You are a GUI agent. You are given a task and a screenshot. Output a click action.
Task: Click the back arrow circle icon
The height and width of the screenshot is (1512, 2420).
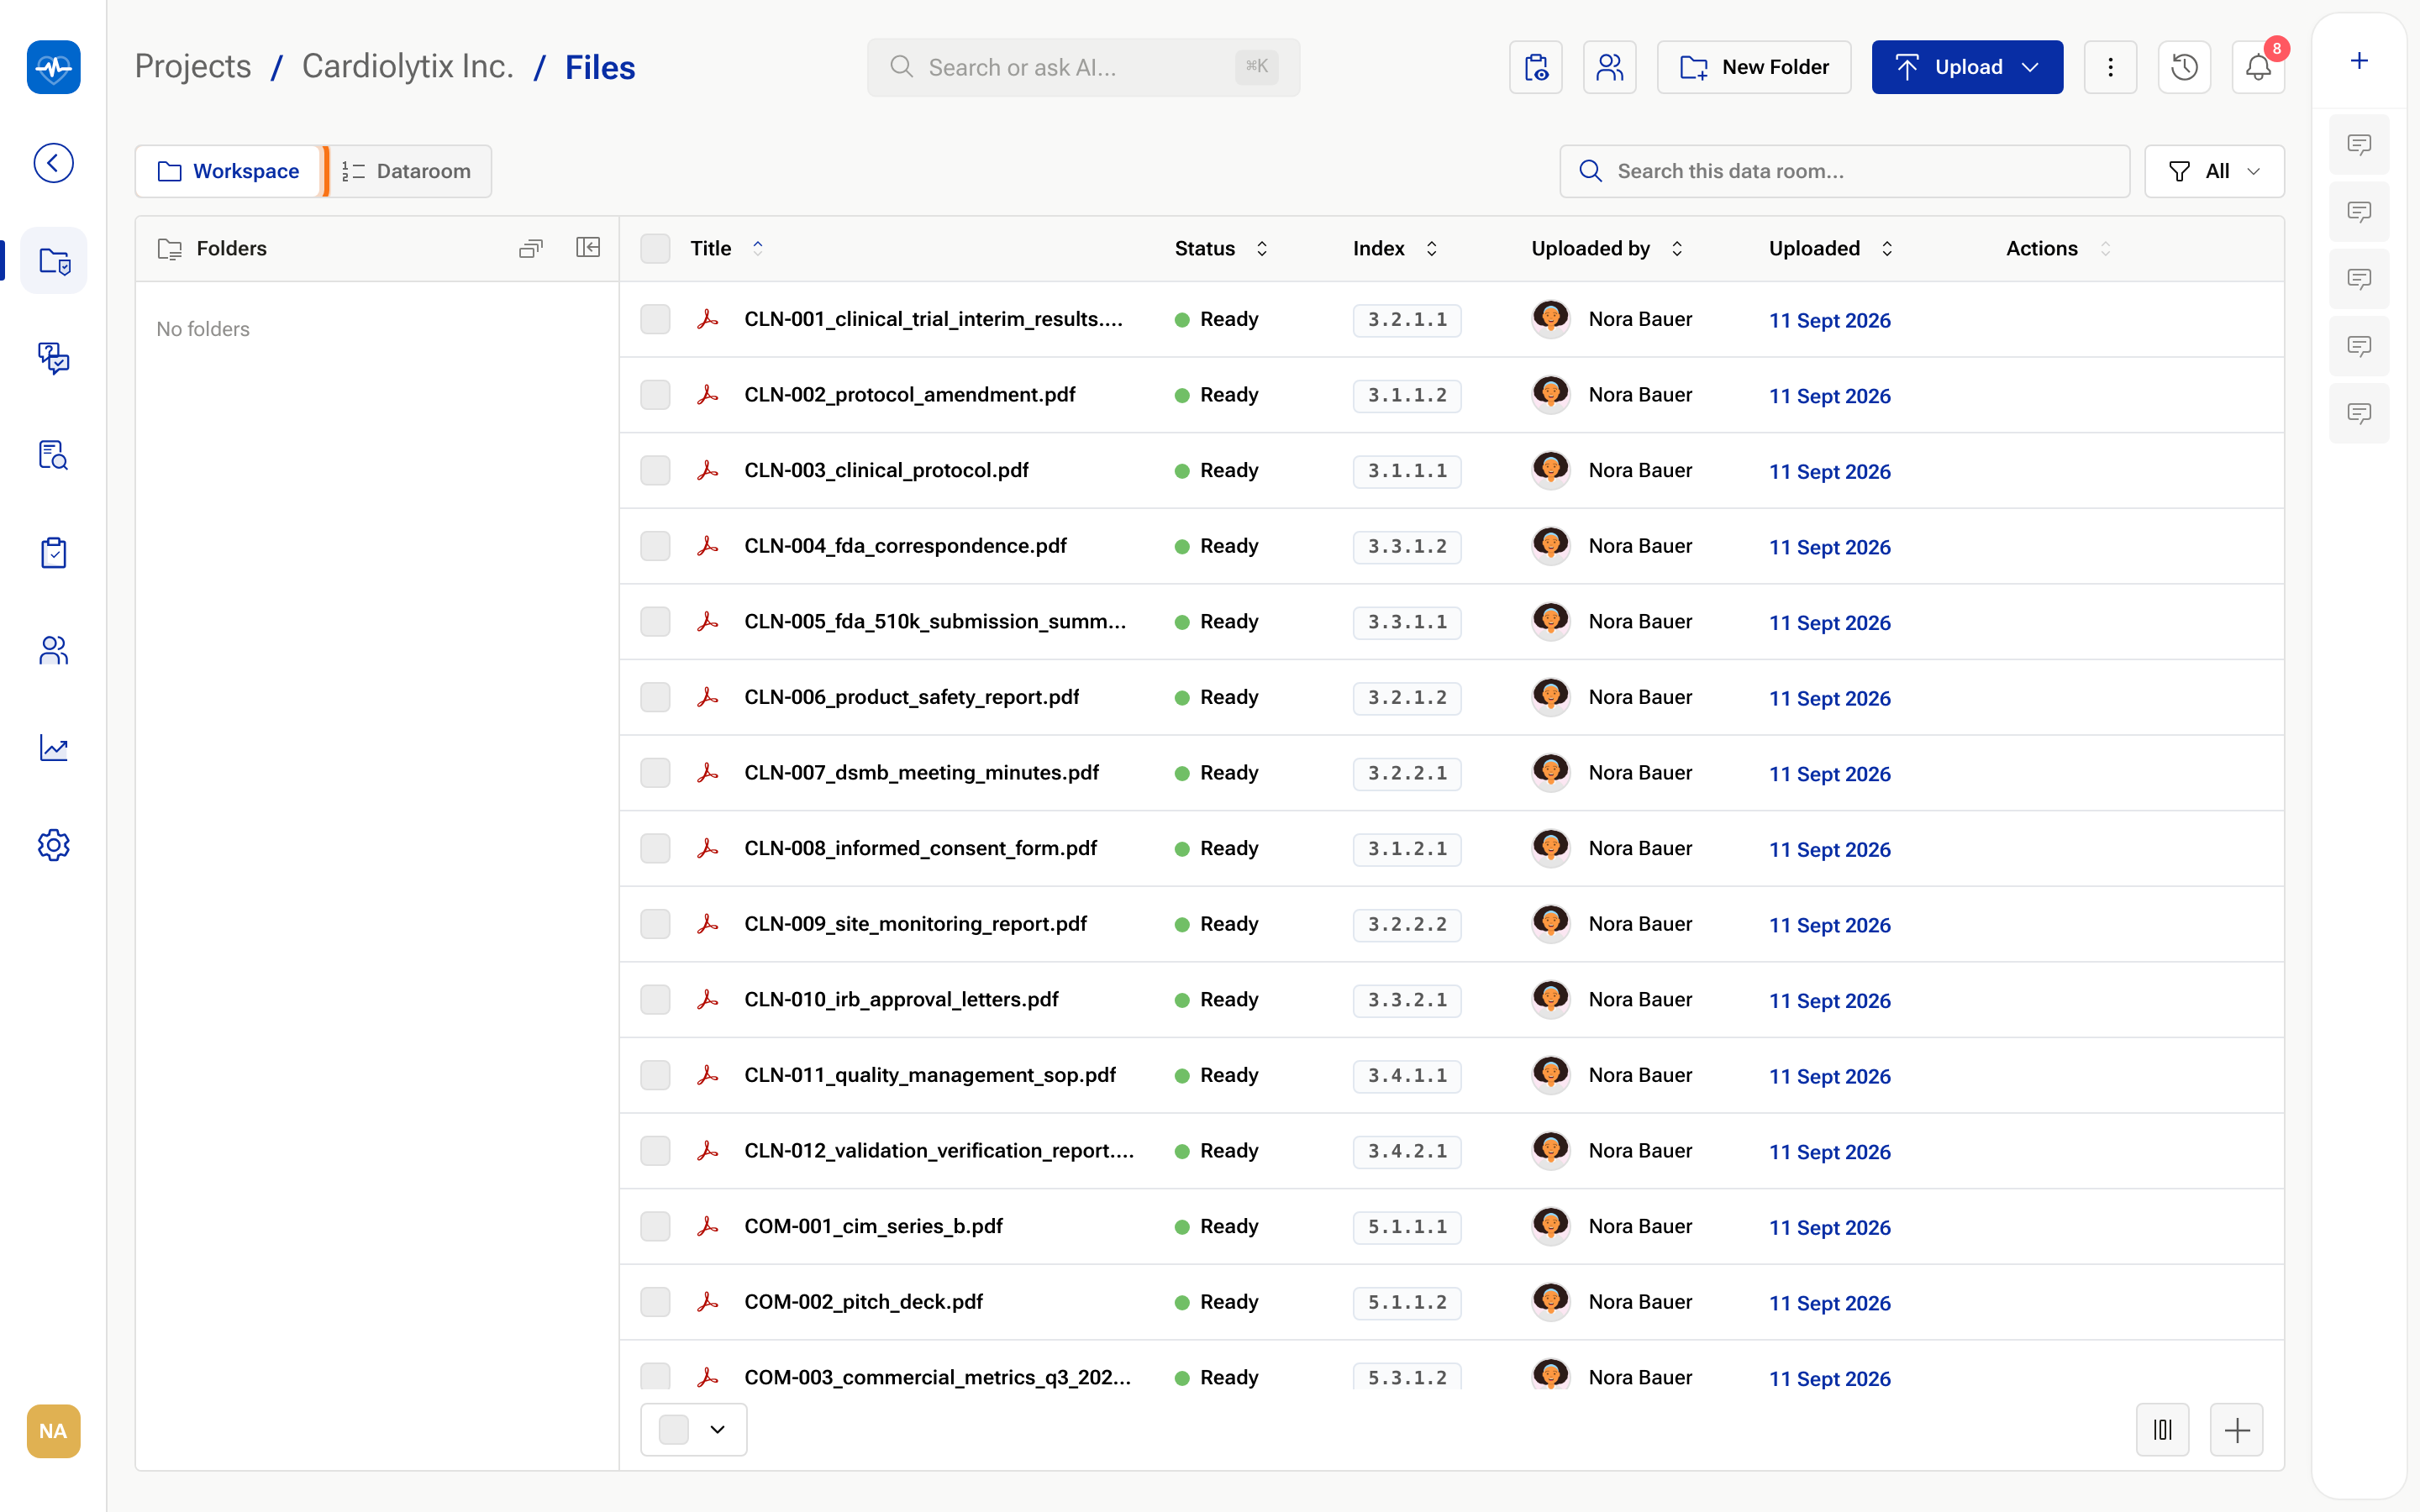54,163
